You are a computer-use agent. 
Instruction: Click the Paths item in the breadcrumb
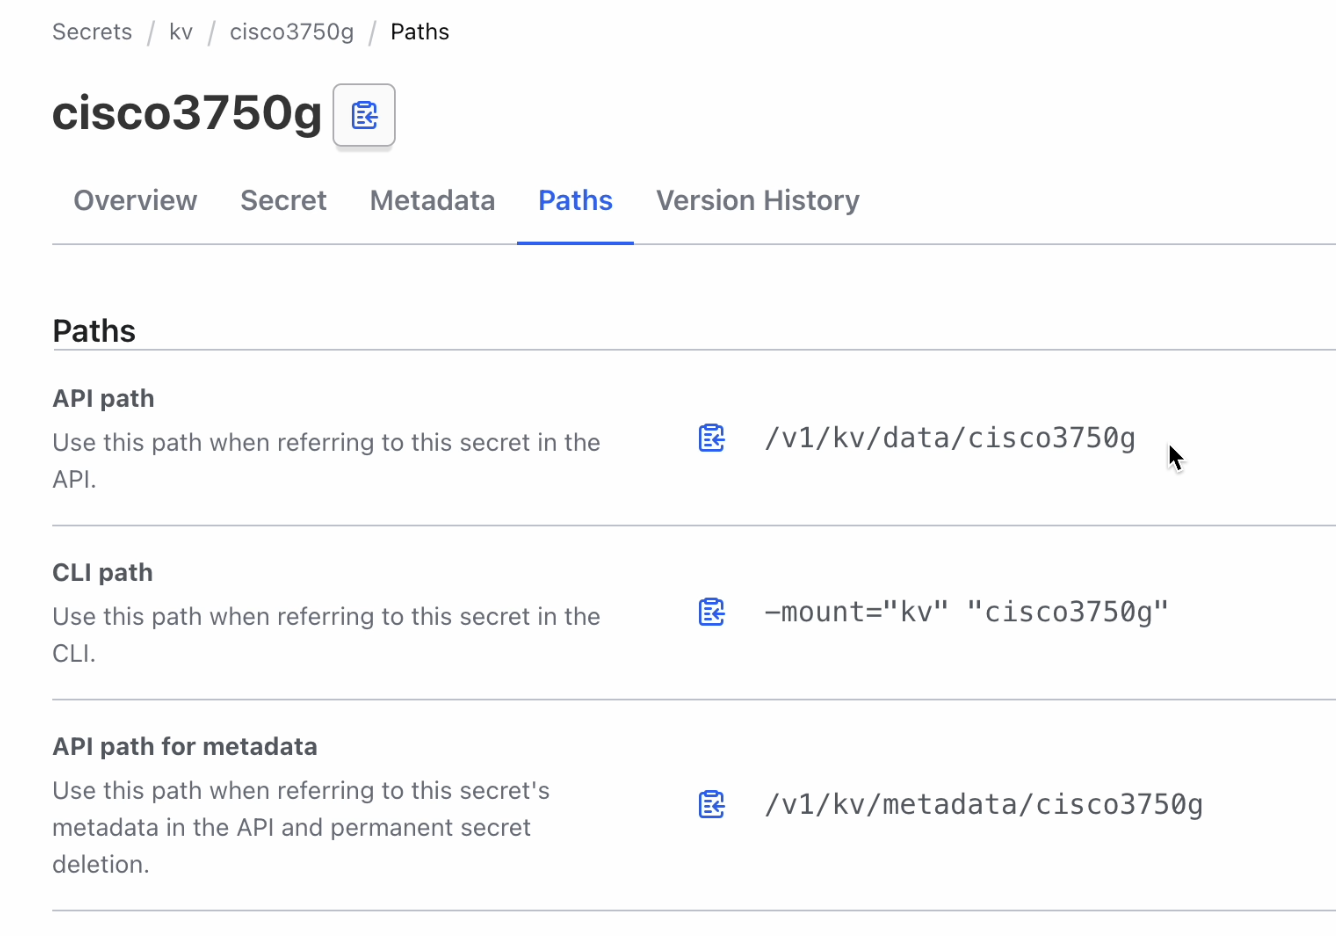pos(420,32)
